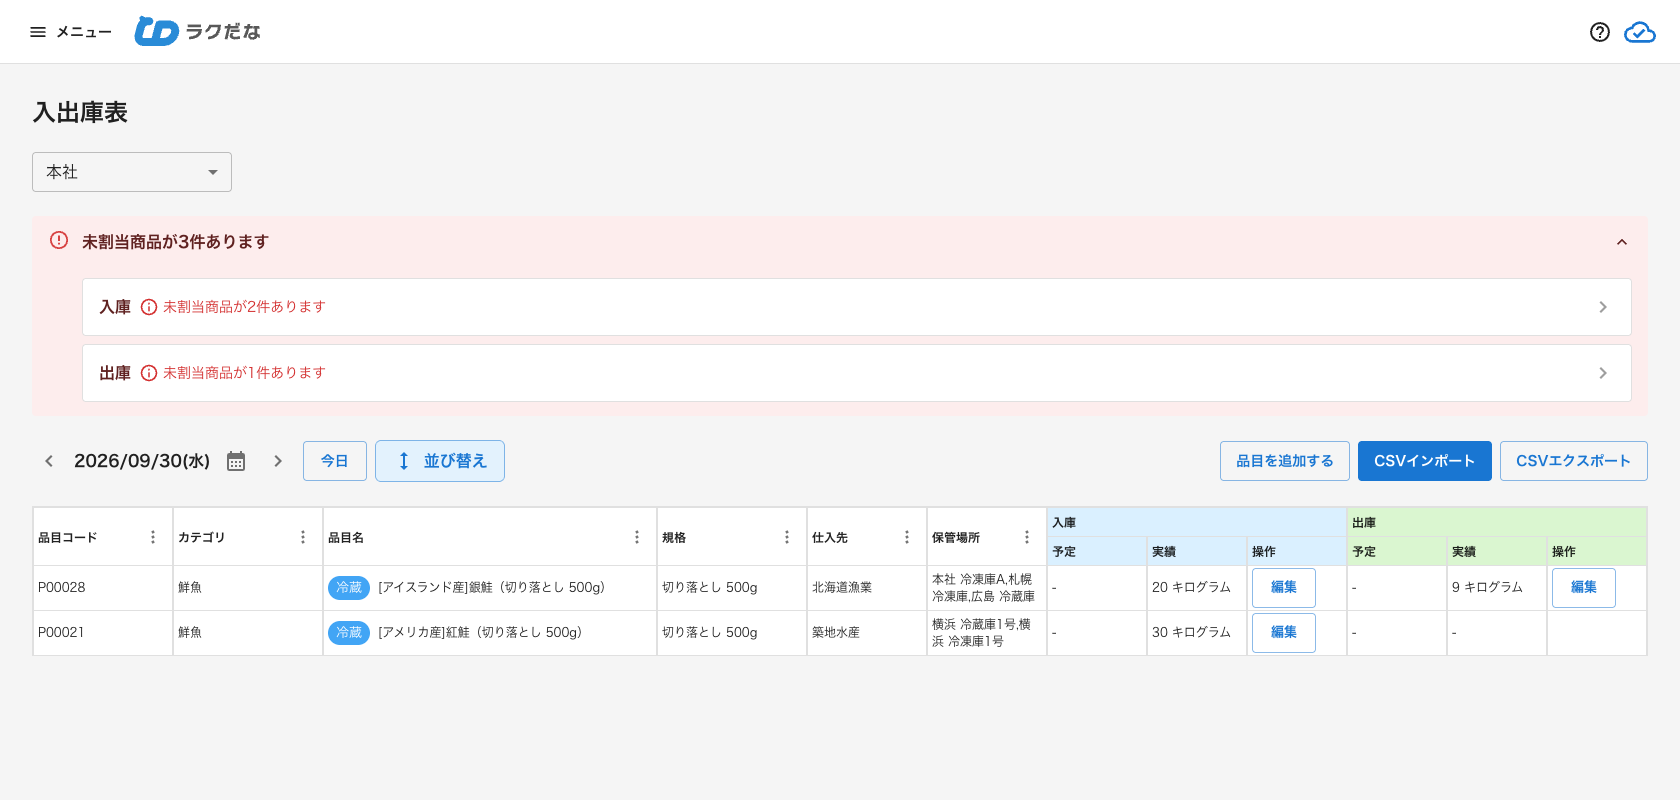Open the calendar date picker icon

coord(236,461)
